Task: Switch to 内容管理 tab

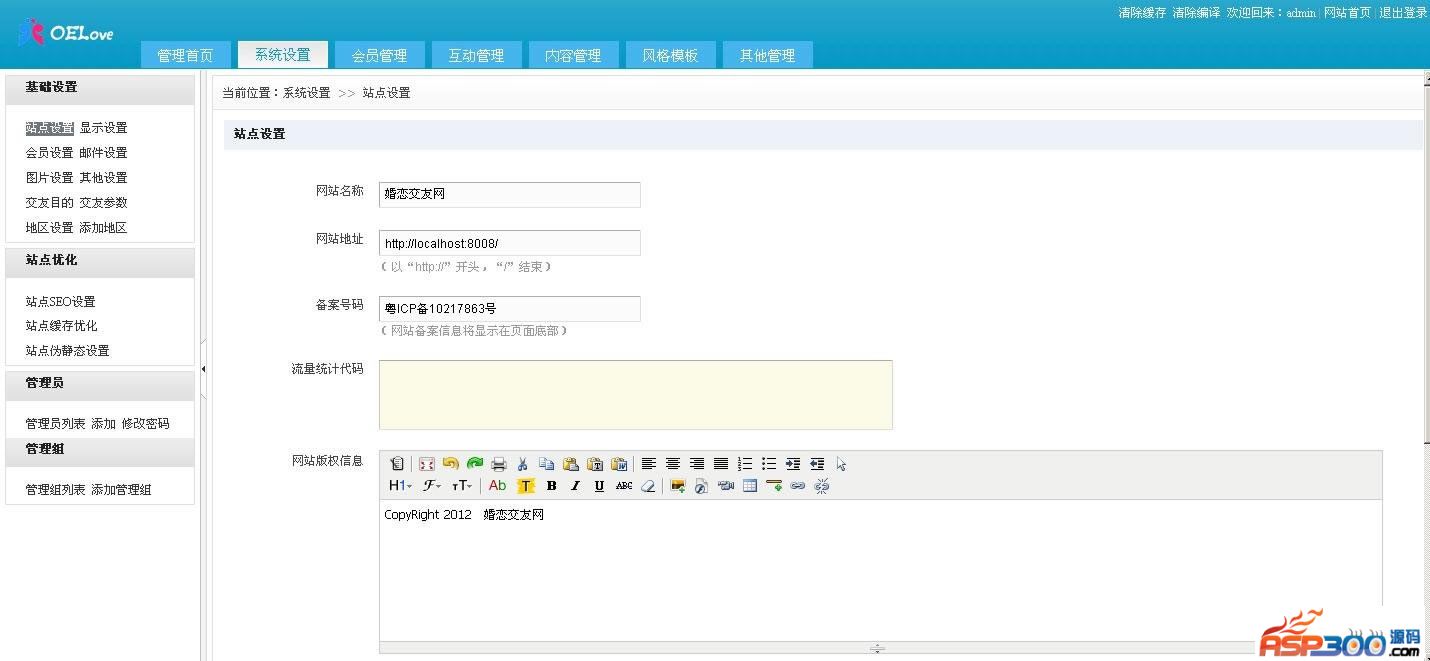Action: [573, 55]
